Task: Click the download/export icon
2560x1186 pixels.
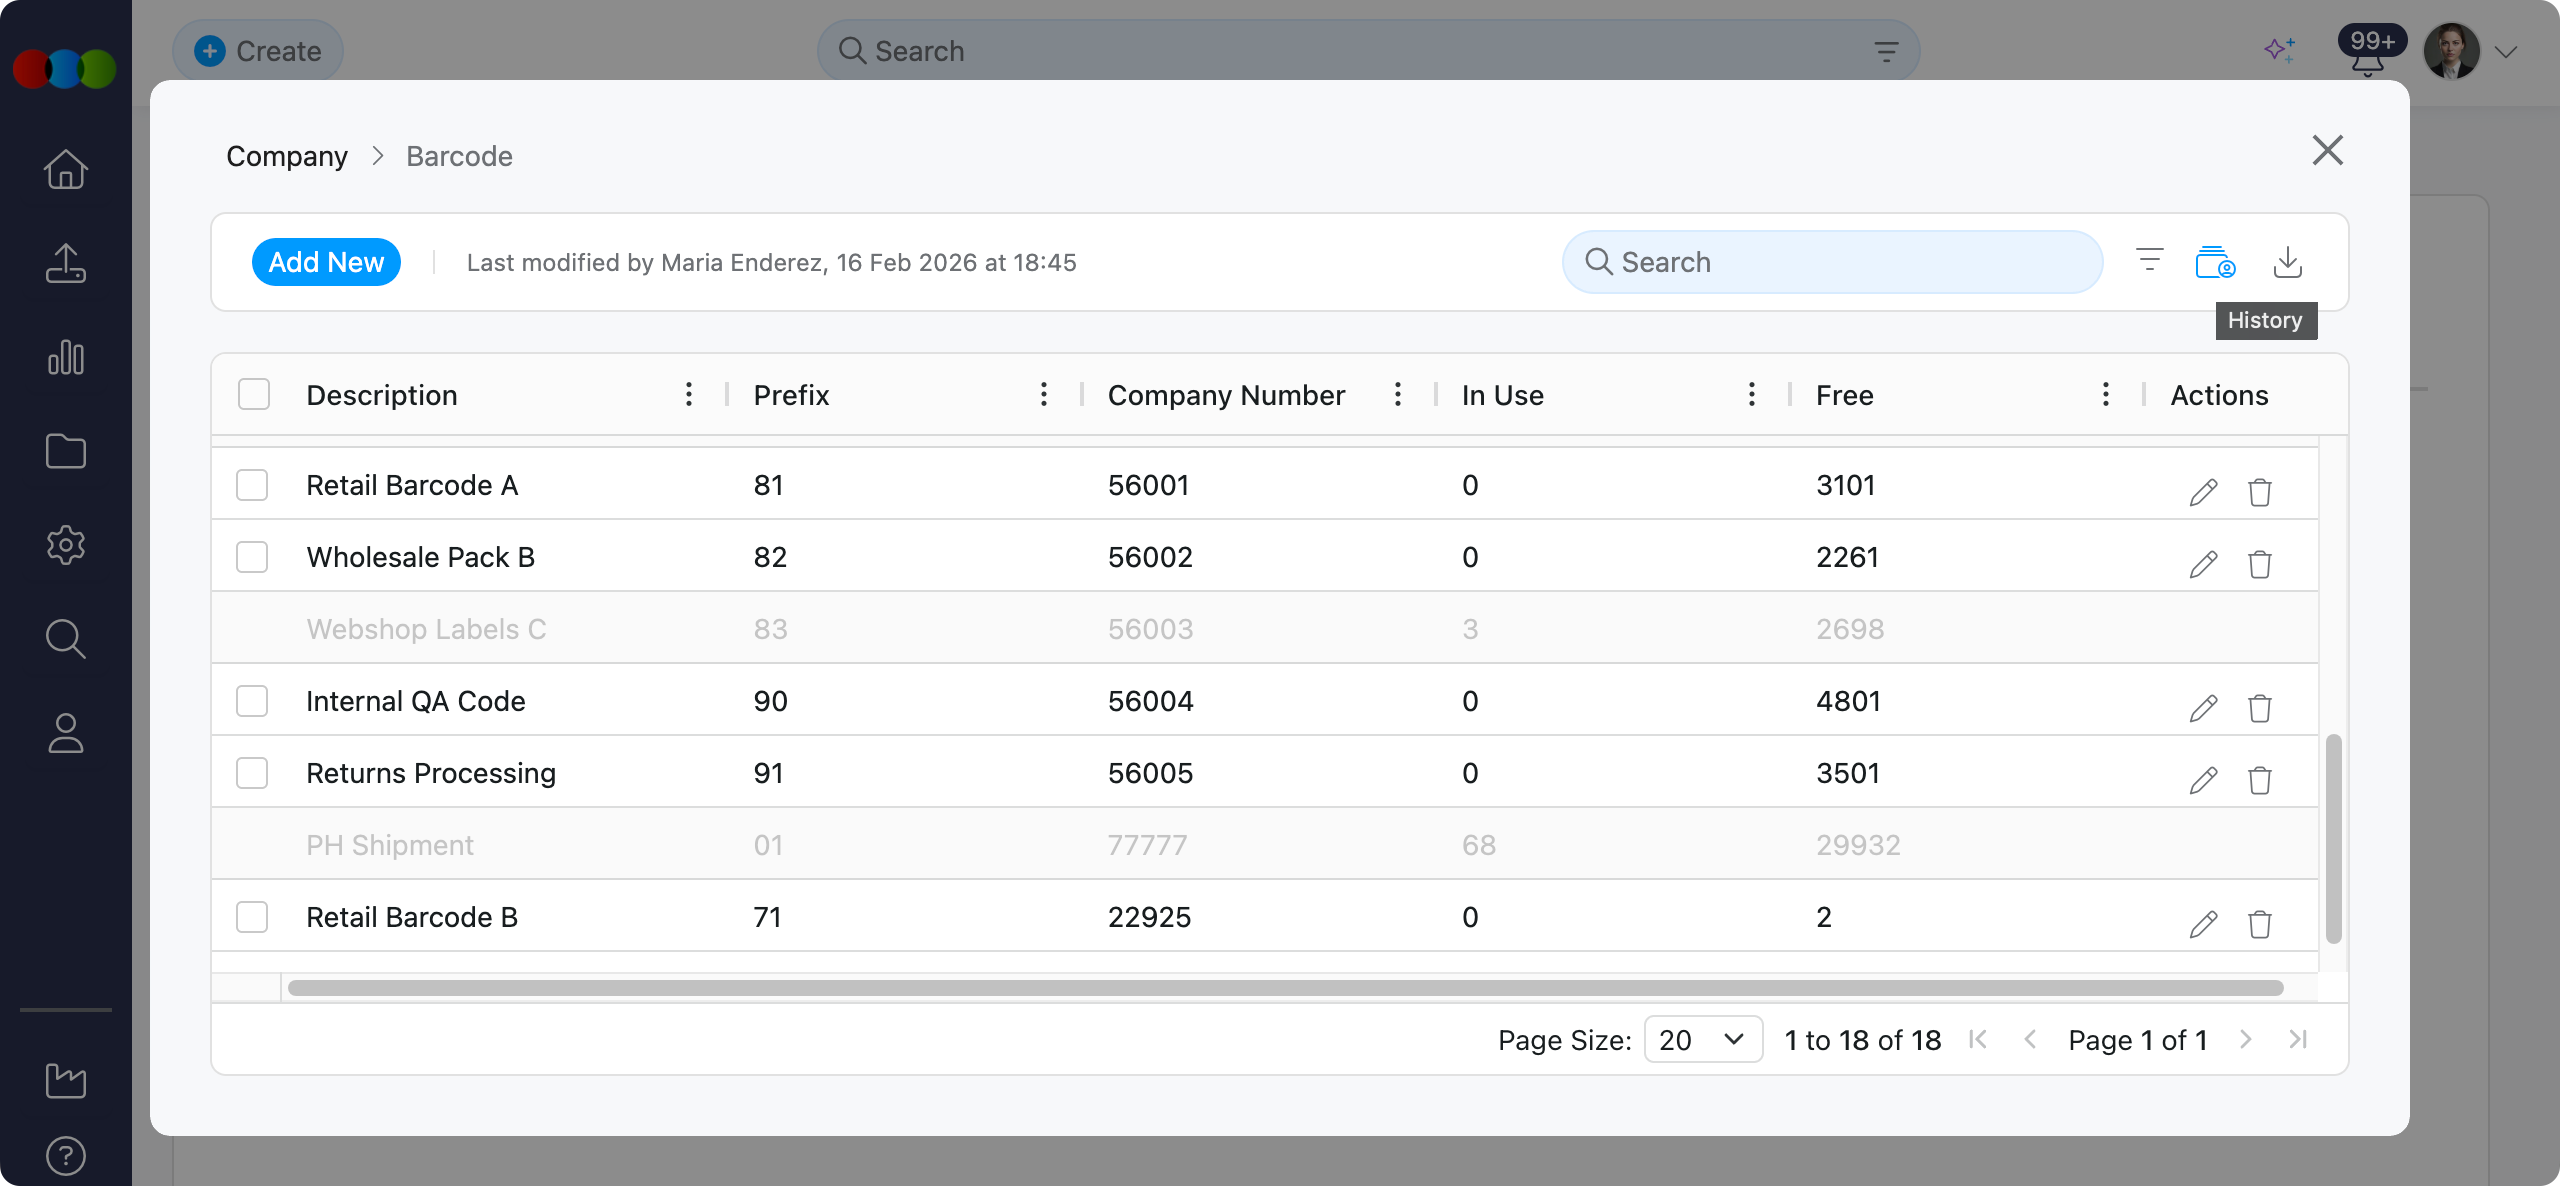Action: (2287, 263)
